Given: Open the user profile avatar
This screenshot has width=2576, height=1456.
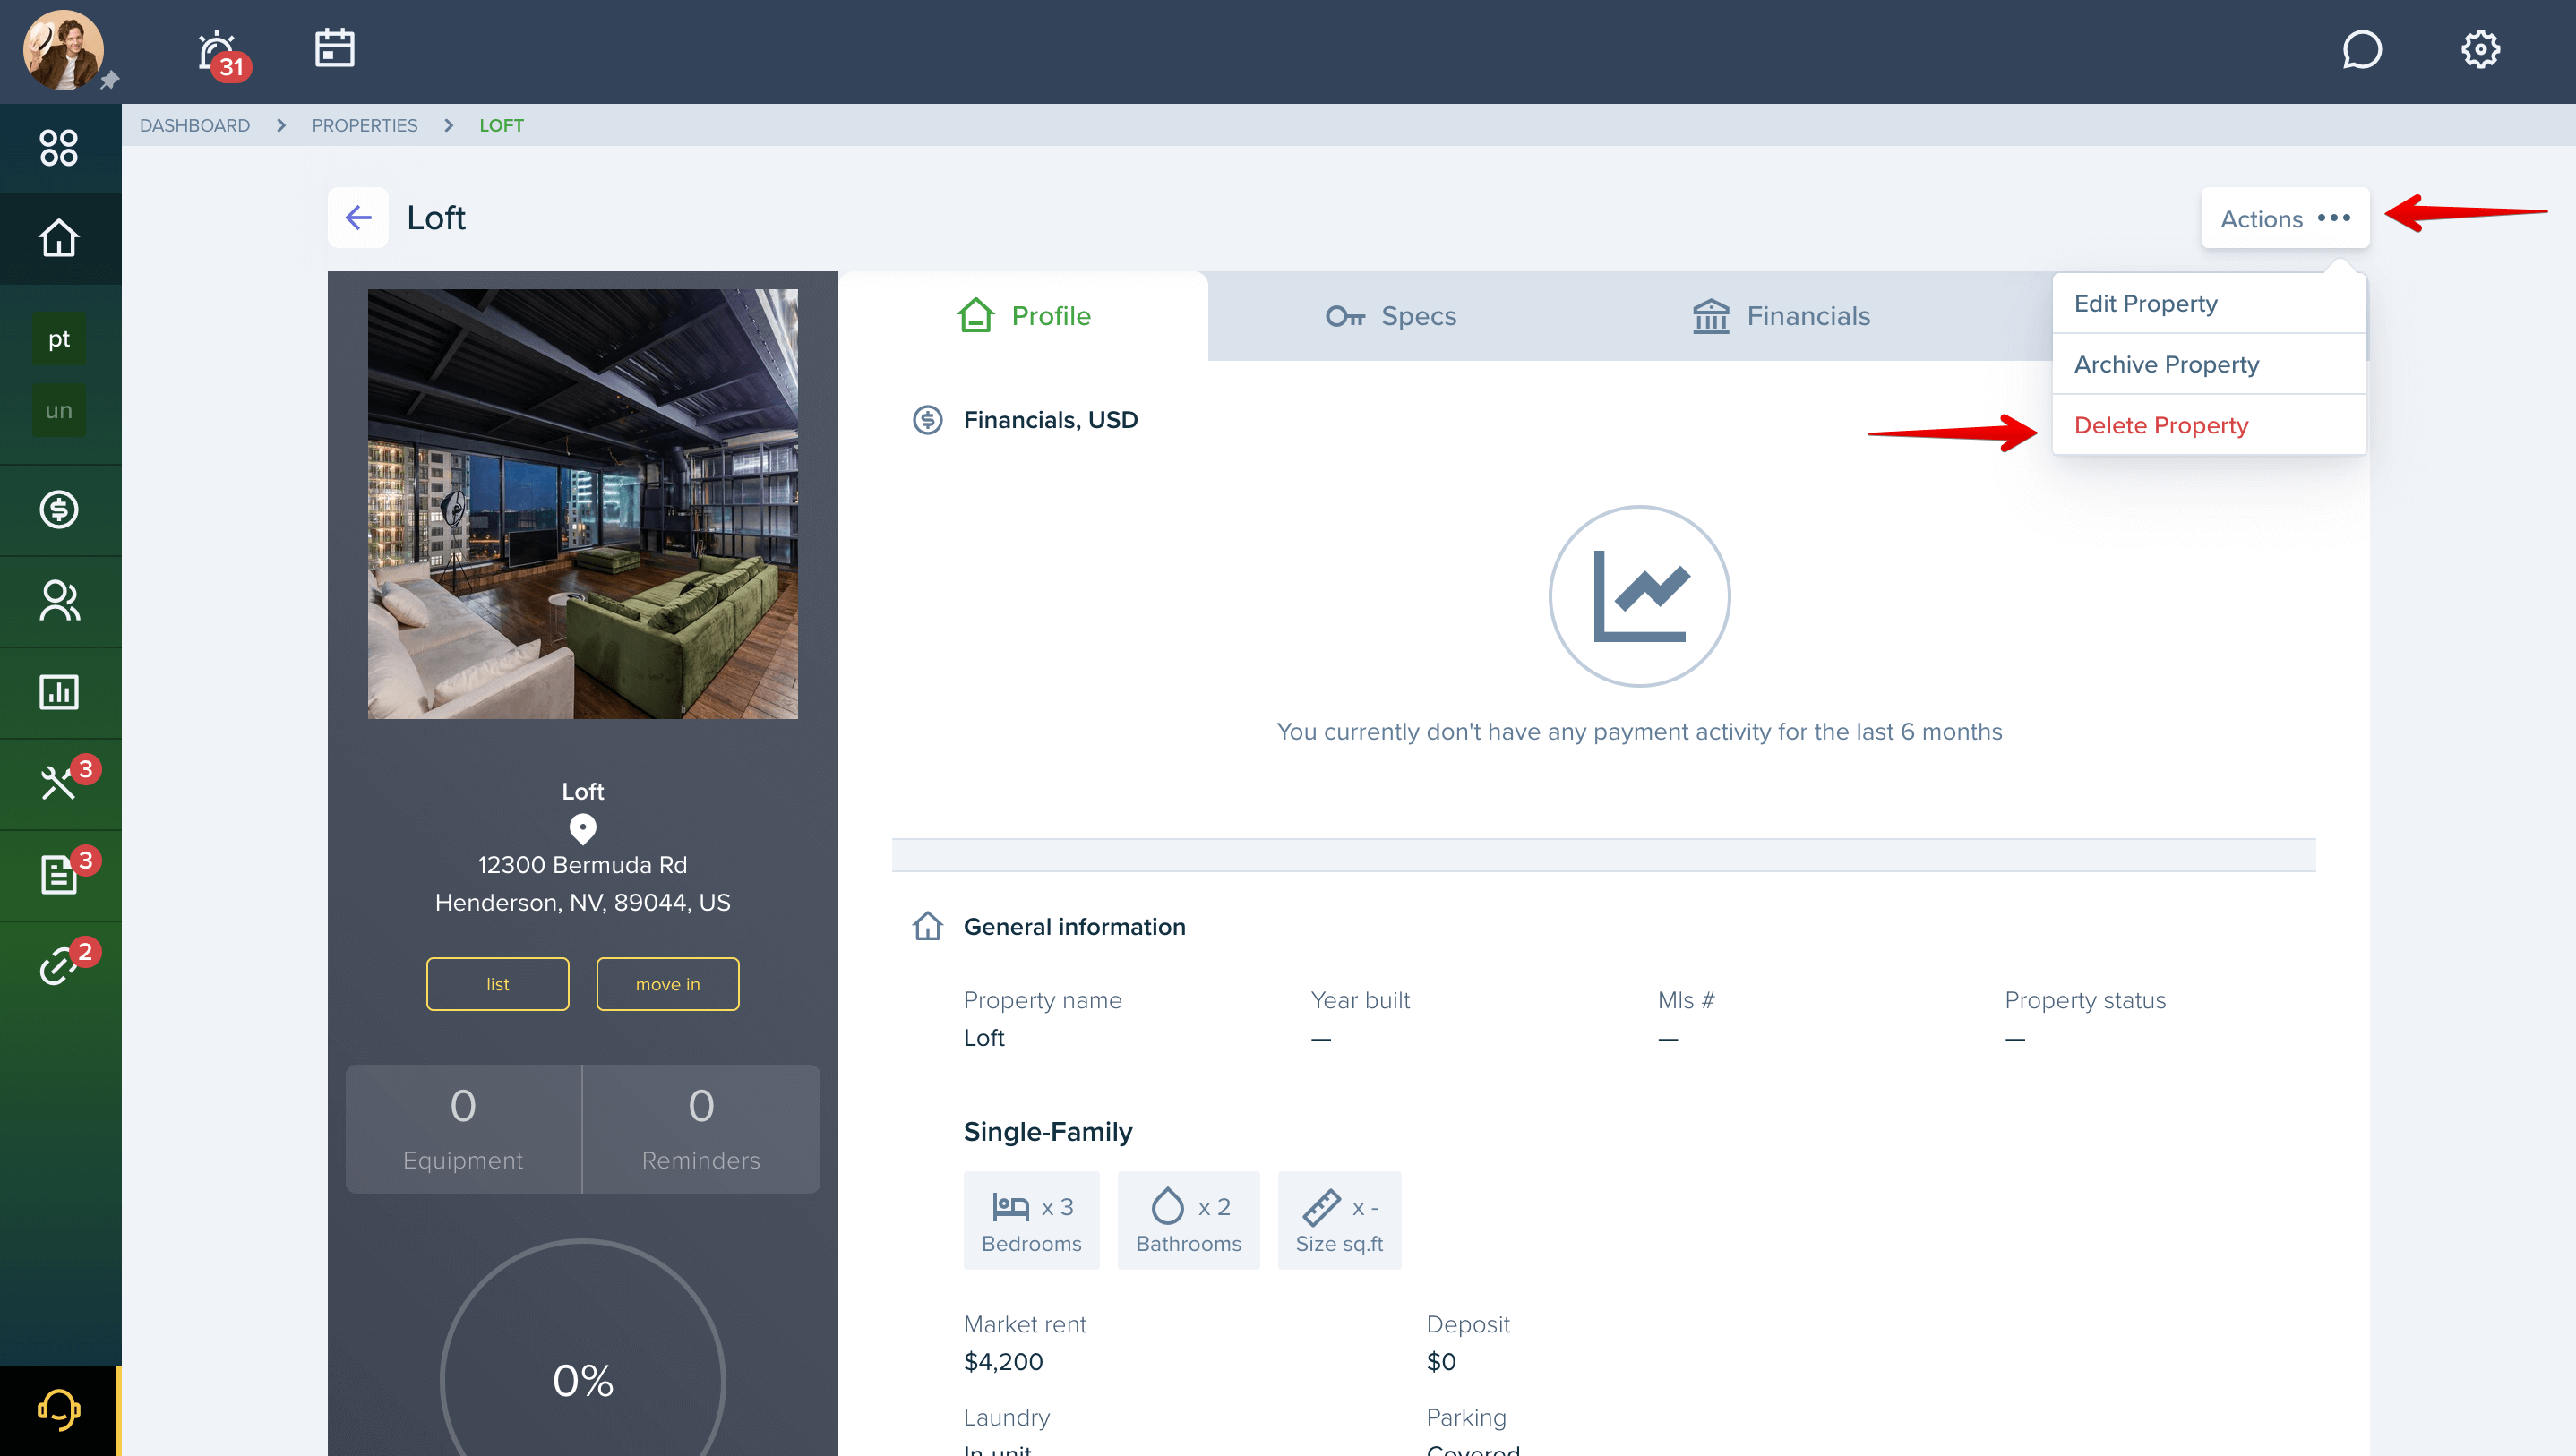Looking at the screenshot, I should (x=63, y=50).
